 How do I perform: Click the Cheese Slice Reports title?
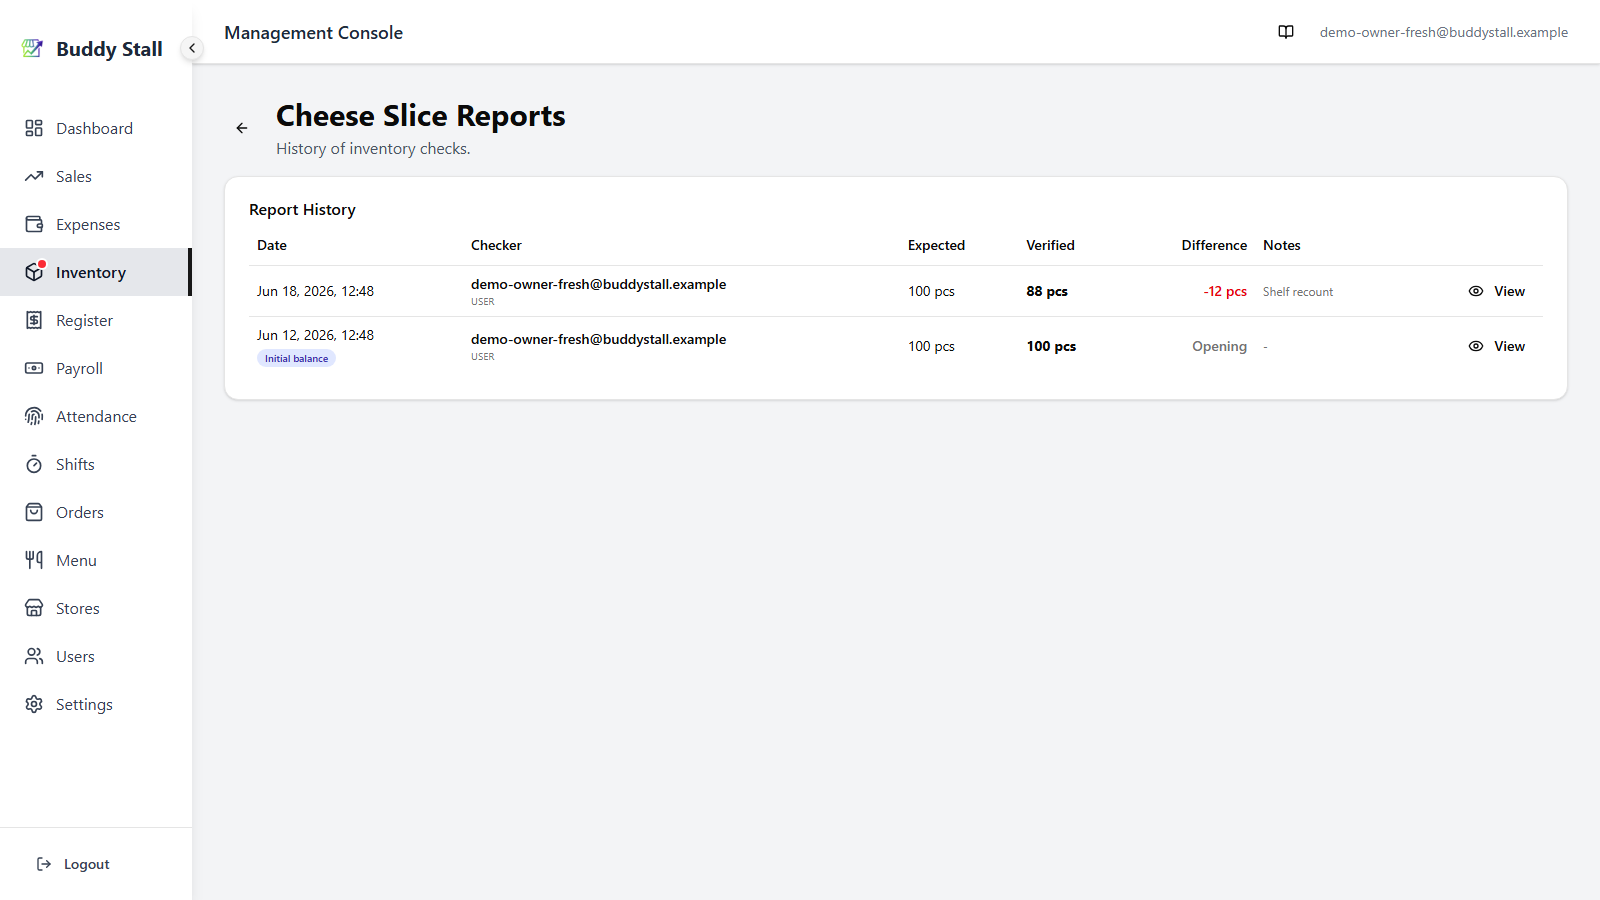click(x=421, y=116)
